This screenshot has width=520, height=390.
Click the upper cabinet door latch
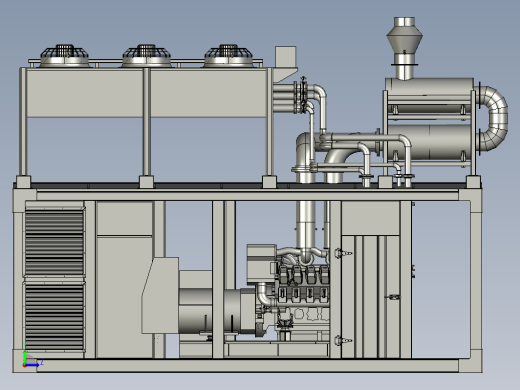(343, 253)
